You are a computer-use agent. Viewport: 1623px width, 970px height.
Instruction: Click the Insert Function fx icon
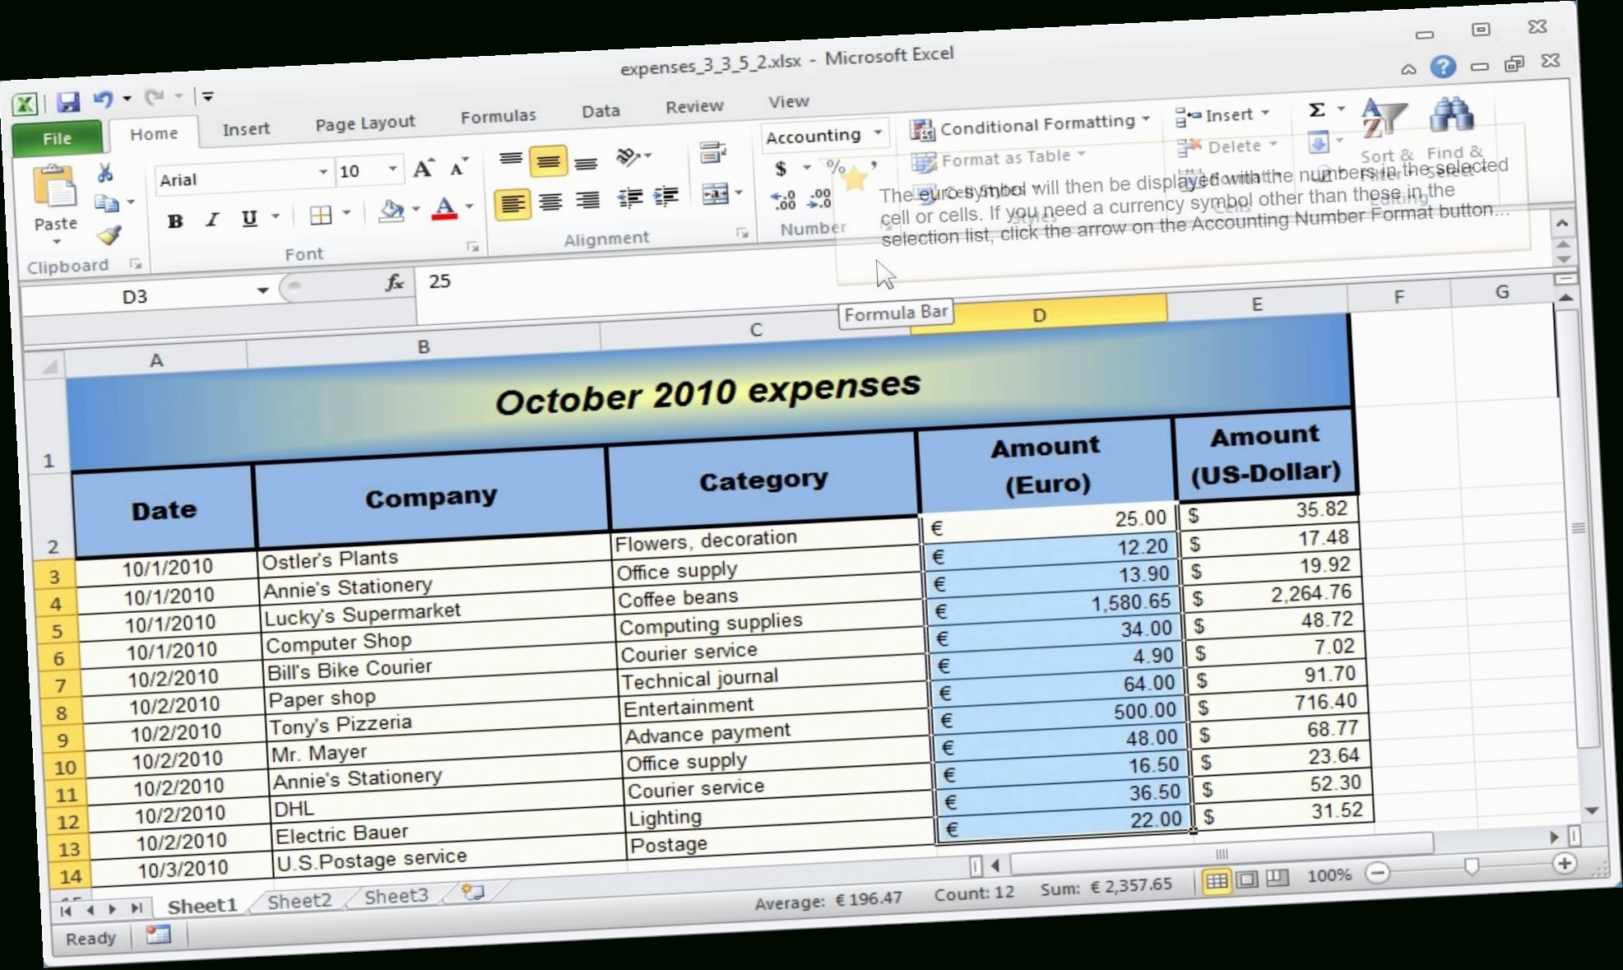(x=395, y=284)
